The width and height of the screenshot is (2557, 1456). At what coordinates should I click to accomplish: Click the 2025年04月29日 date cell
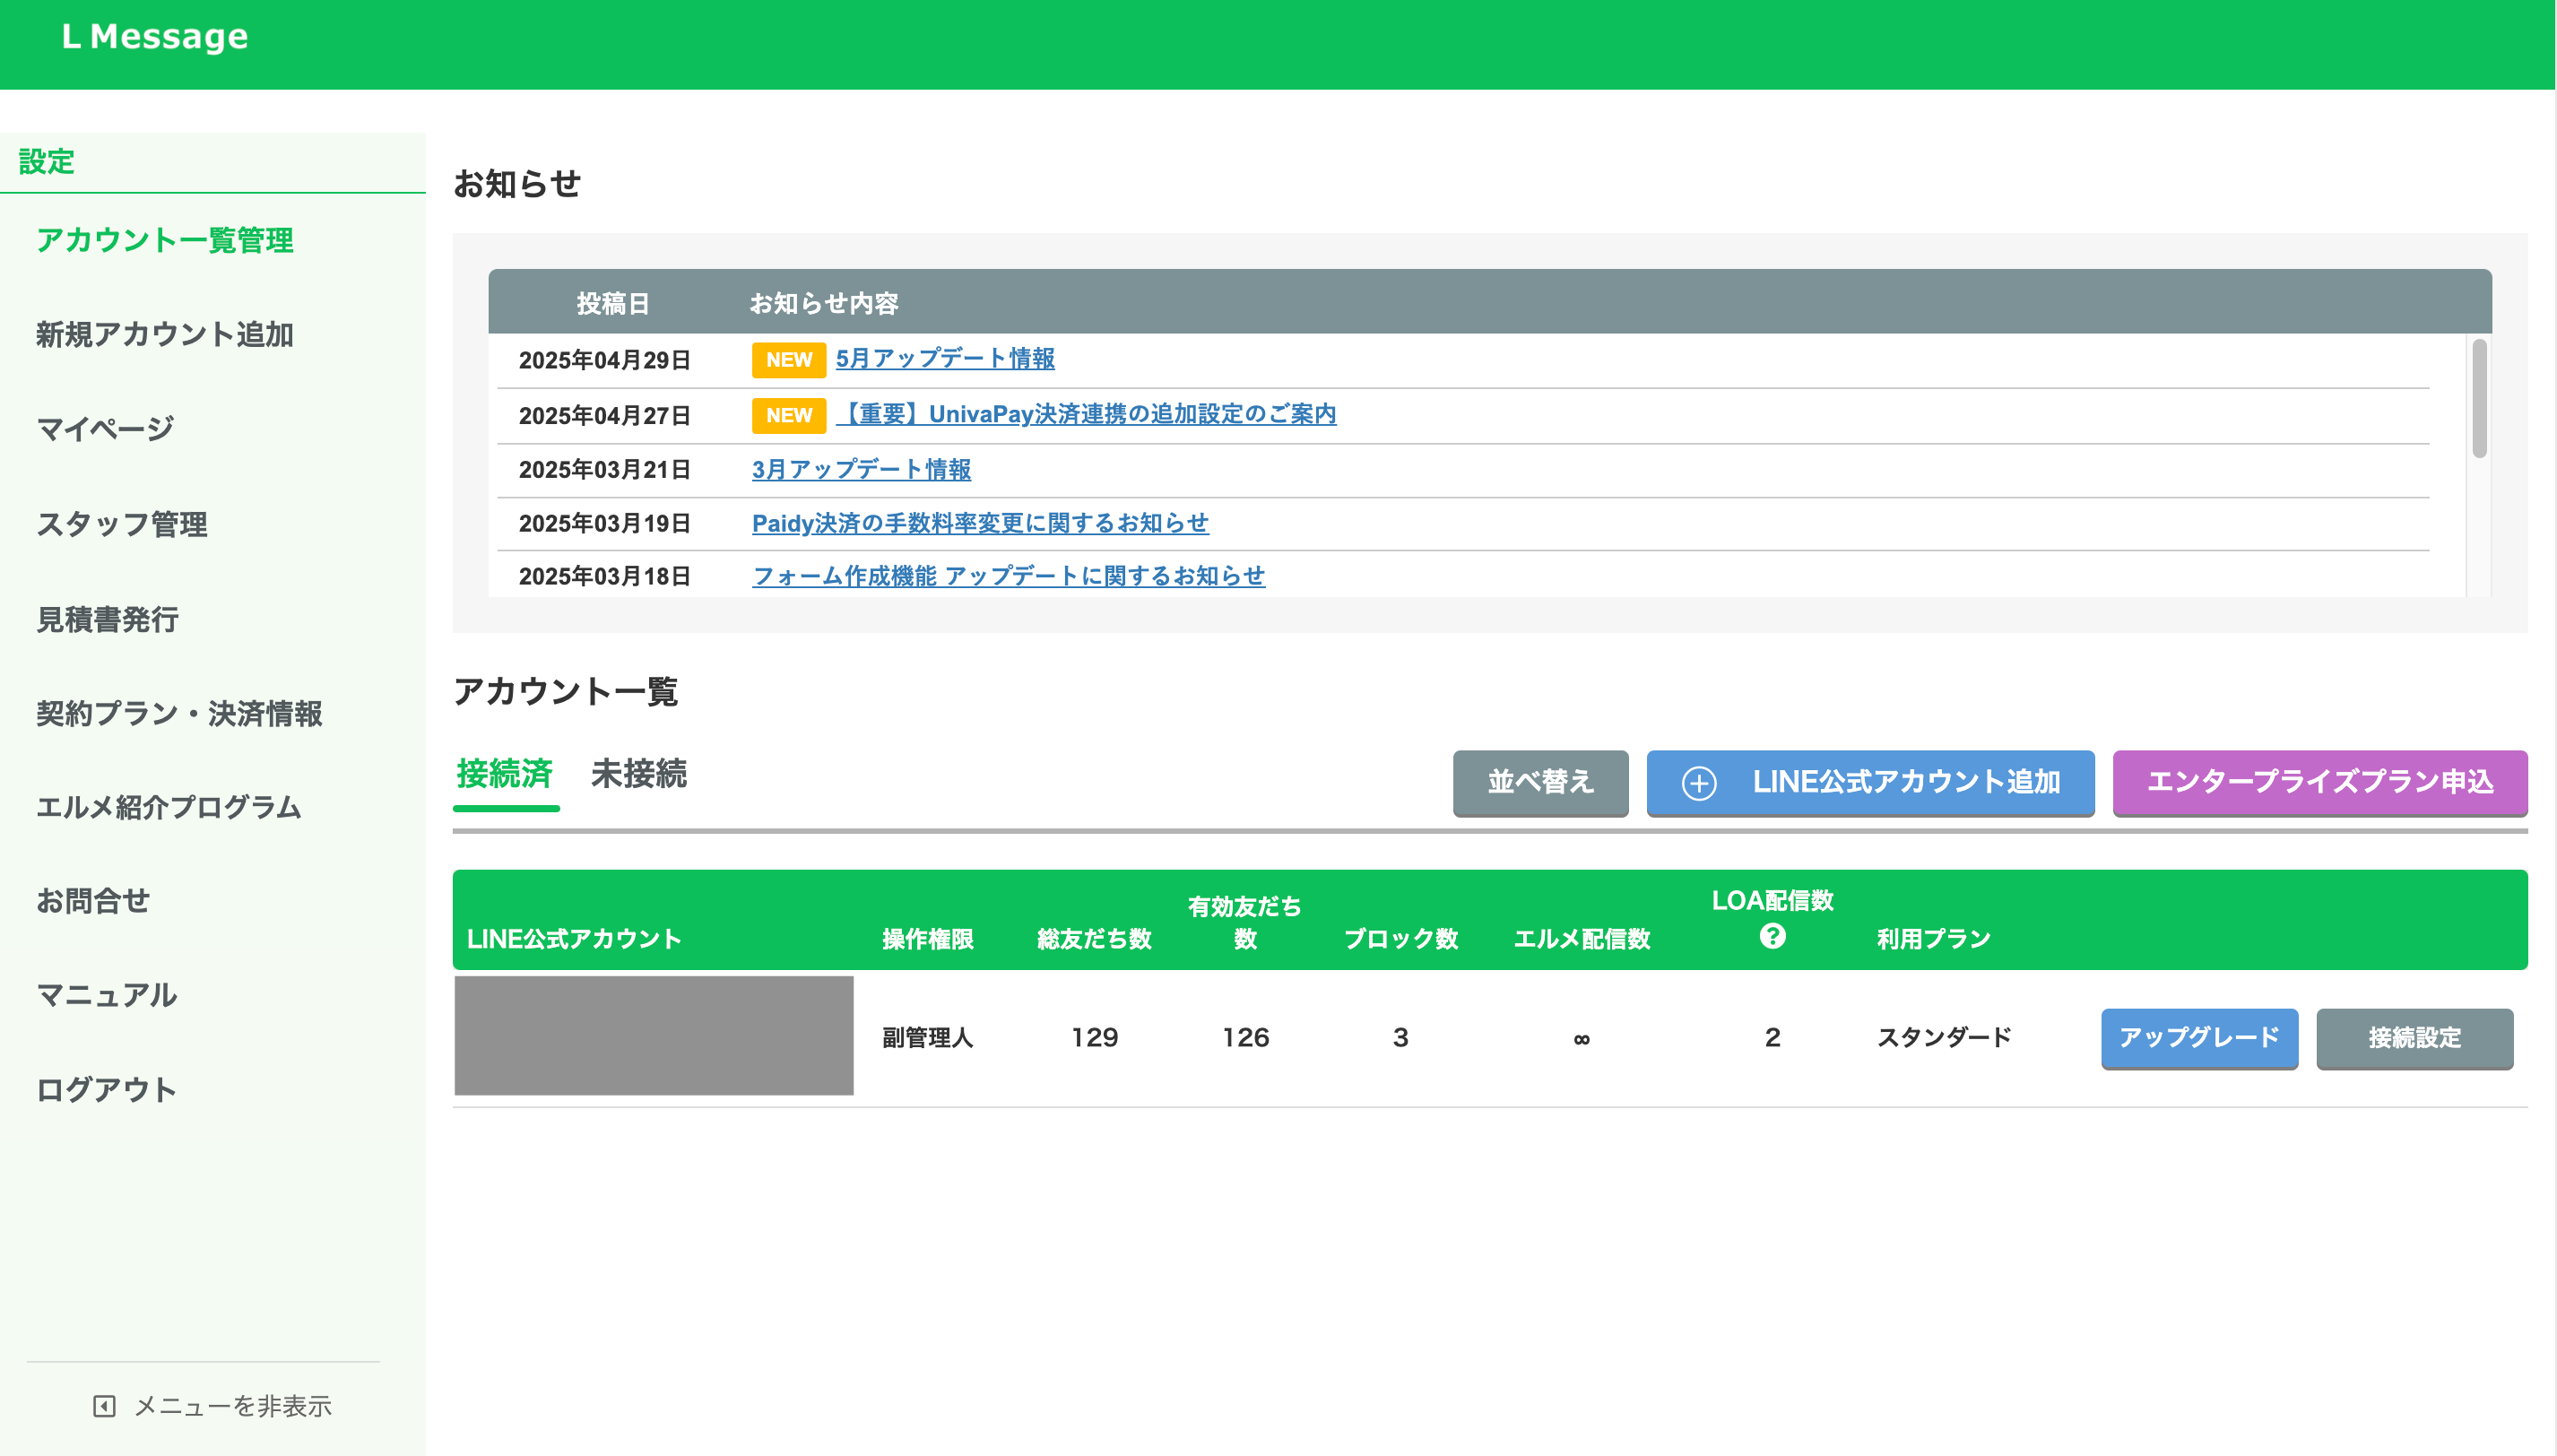pos(605,360)
